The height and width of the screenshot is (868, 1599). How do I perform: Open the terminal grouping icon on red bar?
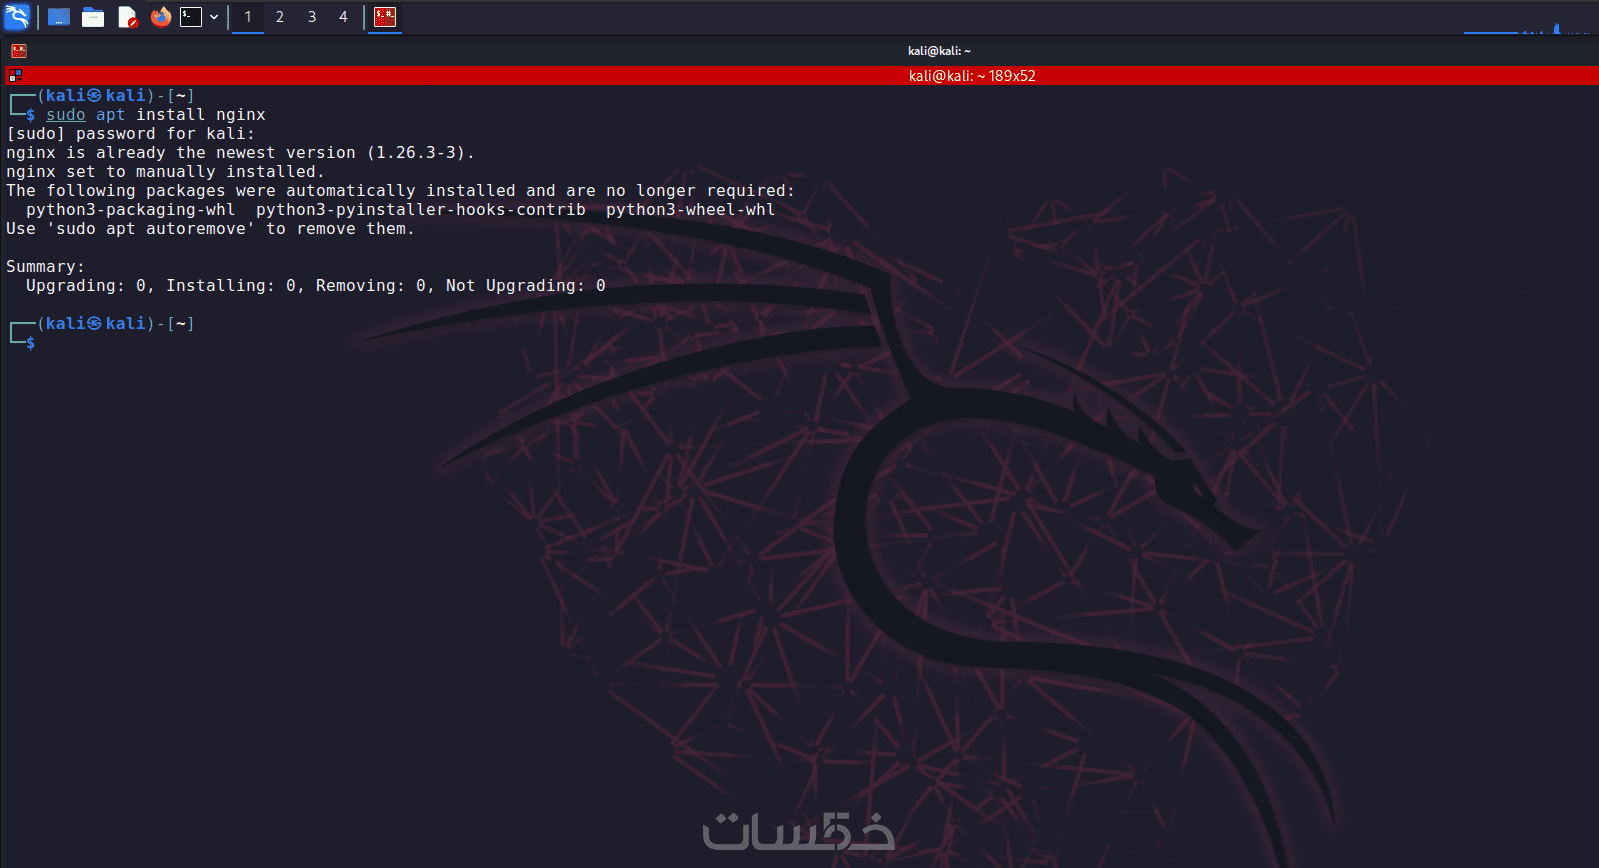pyautogui.click(x=15, y=75)
